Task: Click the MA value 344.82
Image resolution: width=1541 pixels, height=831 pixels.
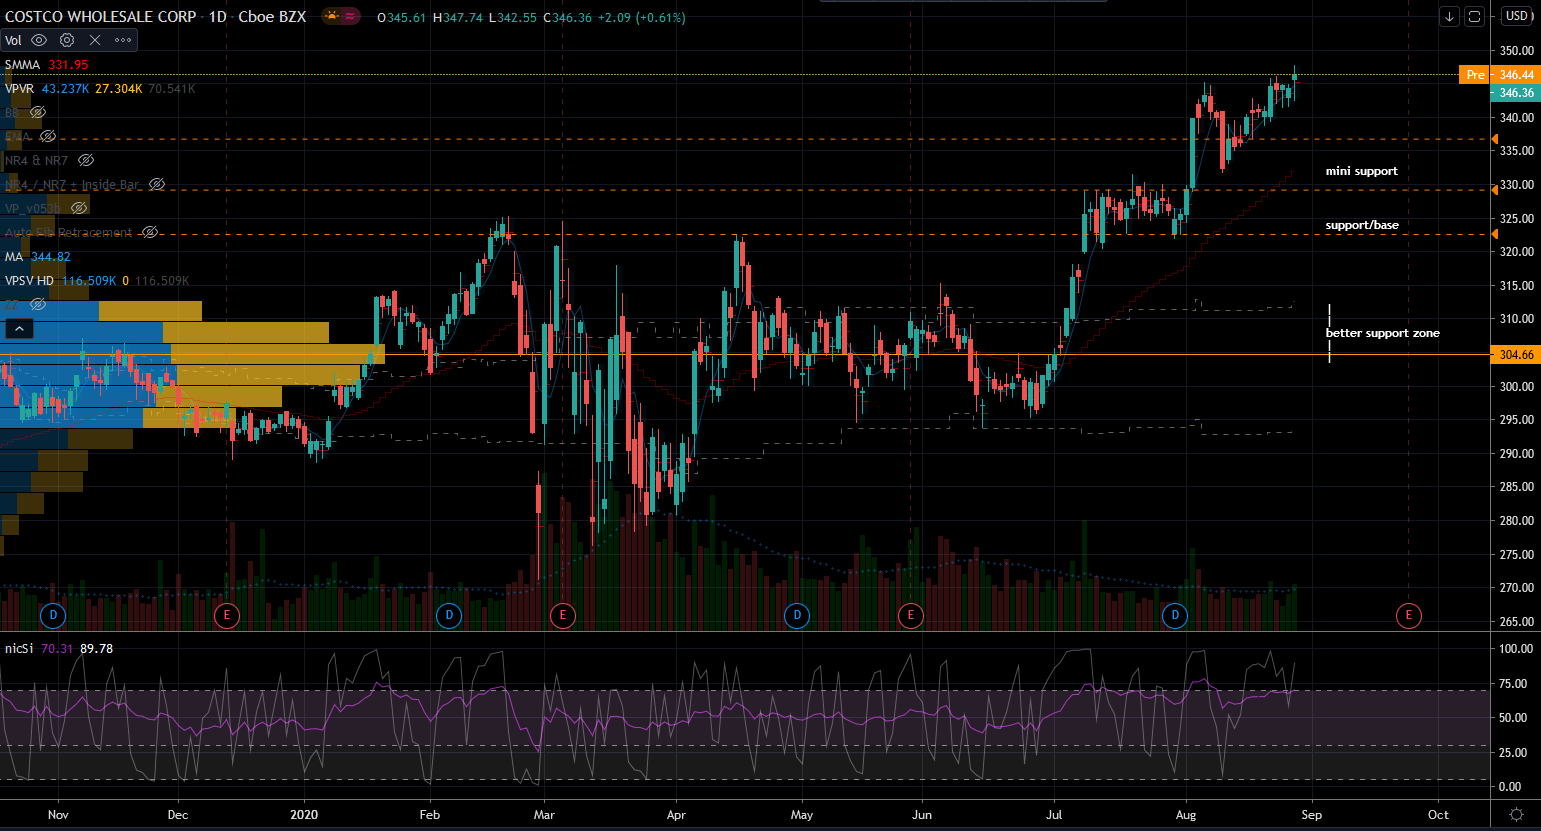Action: click(x=51, y=256)
